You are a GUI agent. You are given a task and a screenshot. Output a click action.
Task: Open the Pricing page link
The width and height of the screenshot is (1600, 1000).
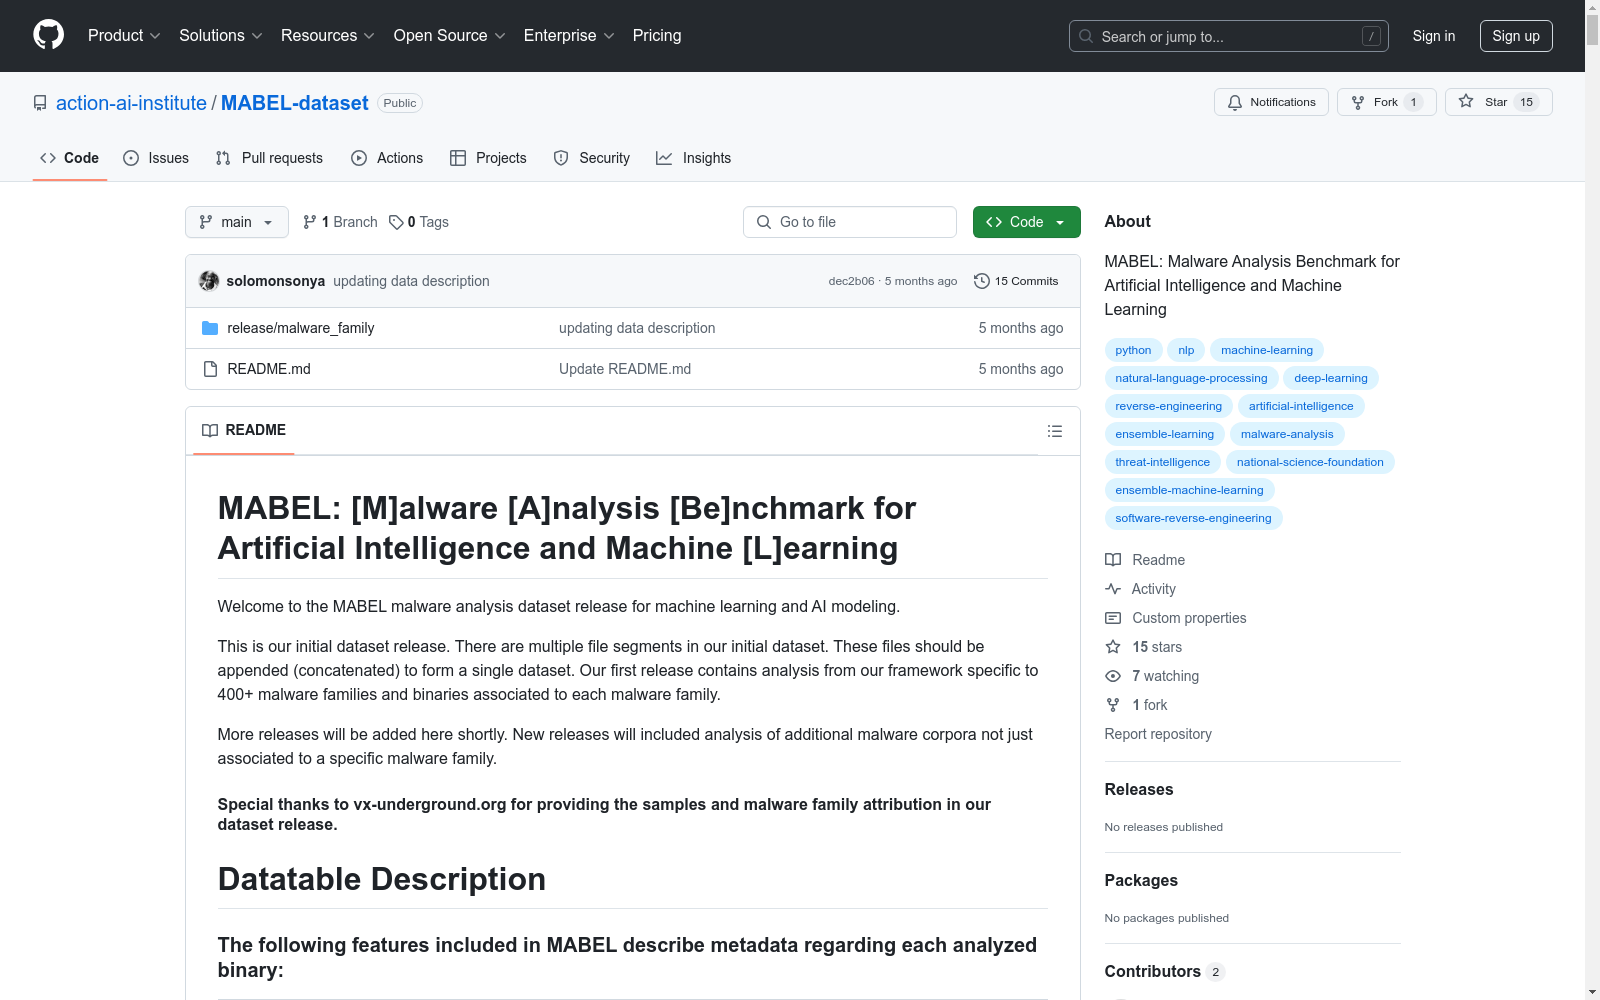[657, 36]
